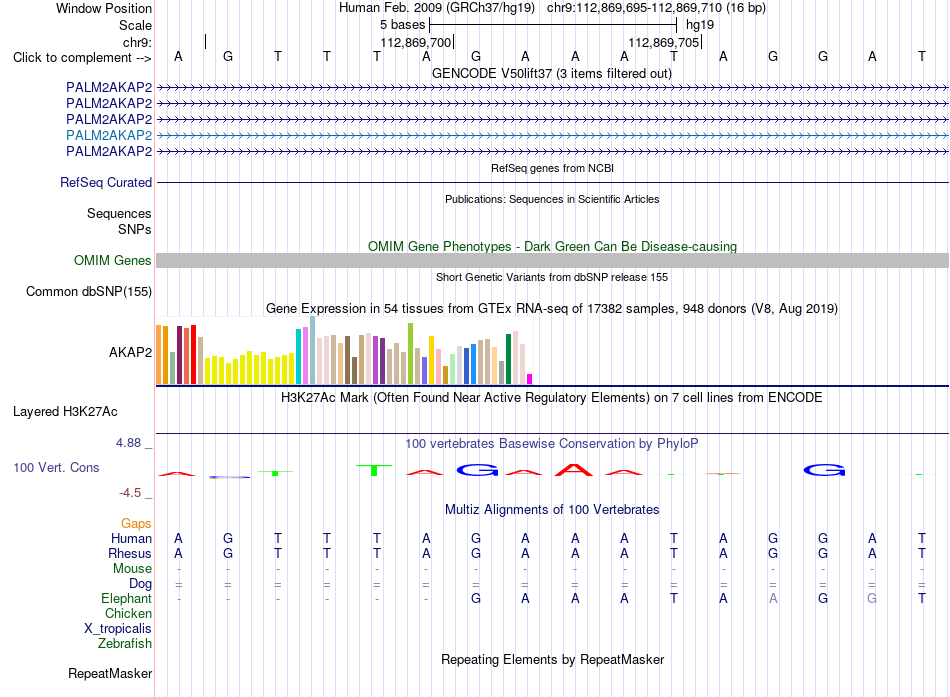Click the 100 Vert. Cons label

click(x=56, y=467)
